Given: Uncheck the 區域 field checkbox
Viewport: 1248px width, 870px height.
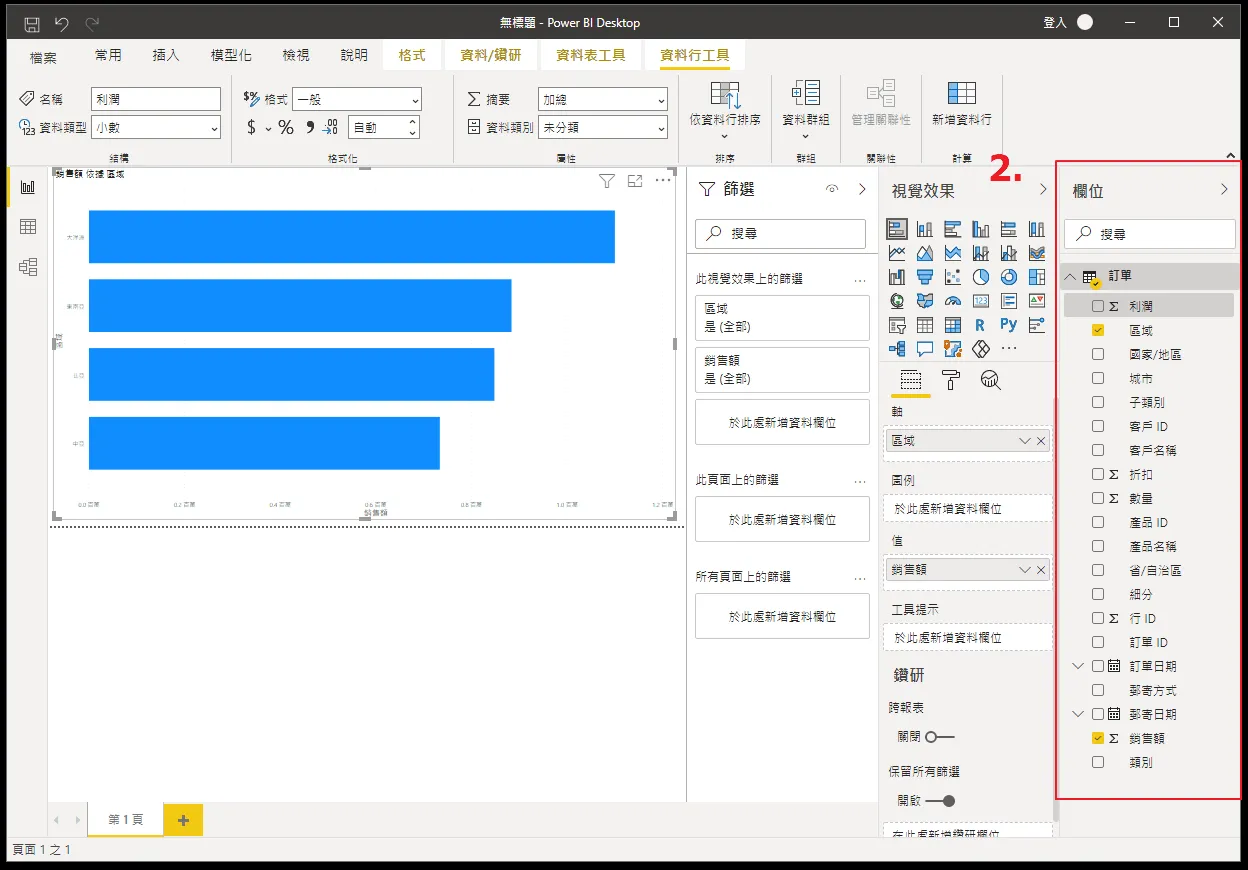Looking at the screenshot, I should point(1098,330).
